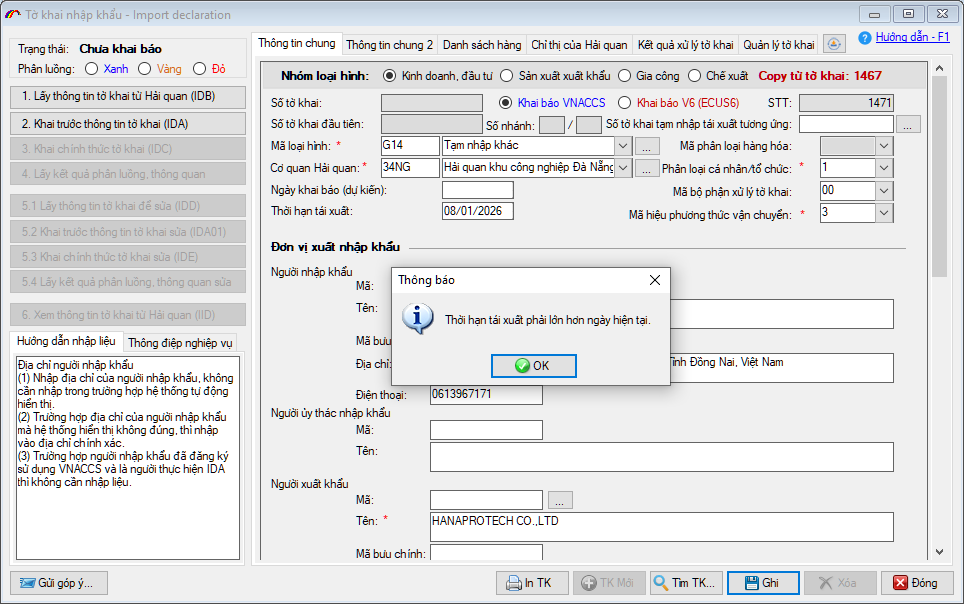Close the Thông báo dialog with X
Image resolution: width=964 pixels, height=604 pixels.
[654, 280]
